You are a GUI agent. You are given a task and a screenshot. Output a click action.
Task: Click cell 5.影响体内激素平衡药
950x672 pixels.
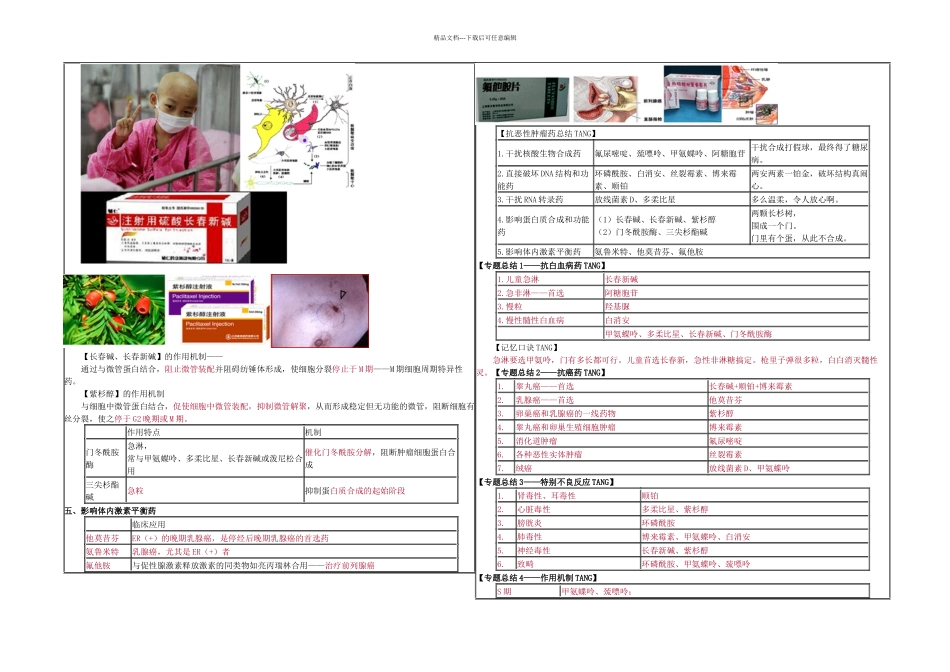pyautogui.click(x=539, y=251)
